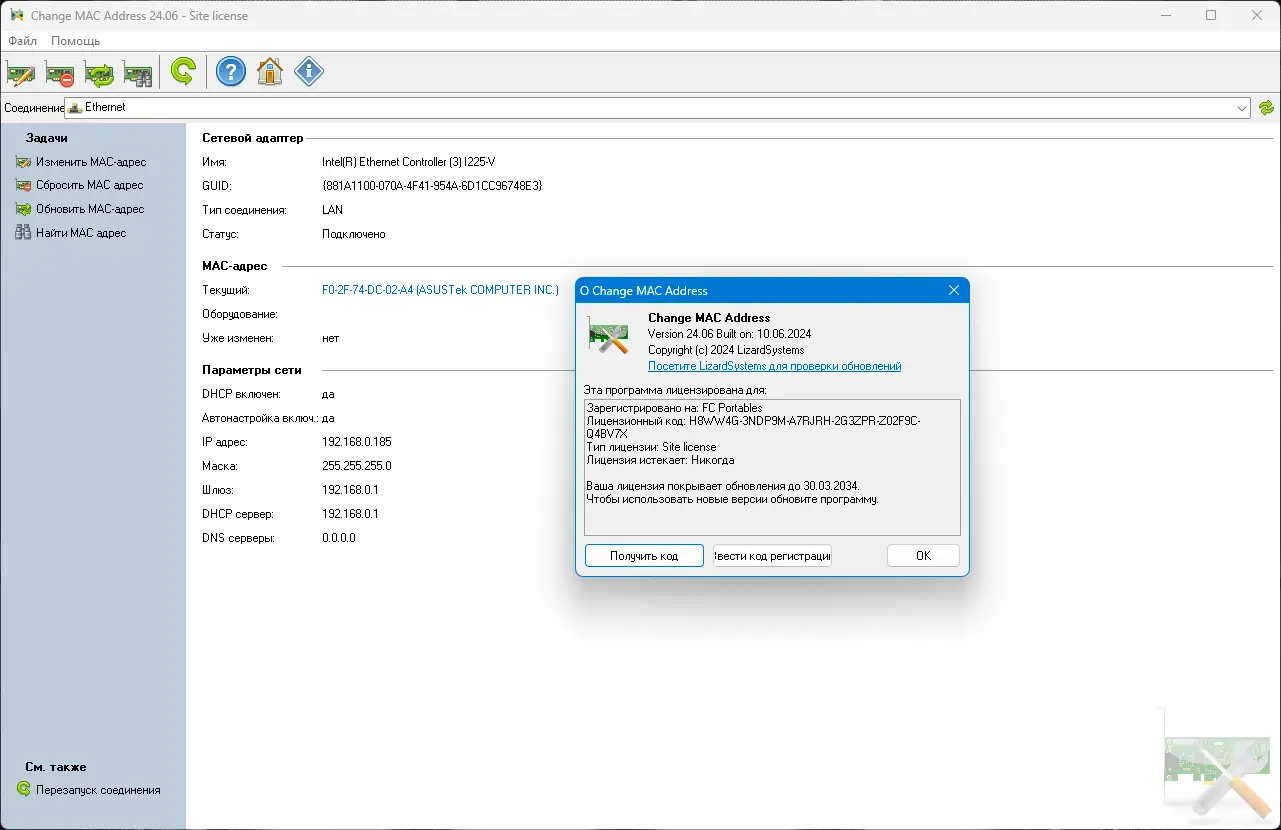Confirm the About dialog with OK
1281x830 pixels.
point(923,556)
